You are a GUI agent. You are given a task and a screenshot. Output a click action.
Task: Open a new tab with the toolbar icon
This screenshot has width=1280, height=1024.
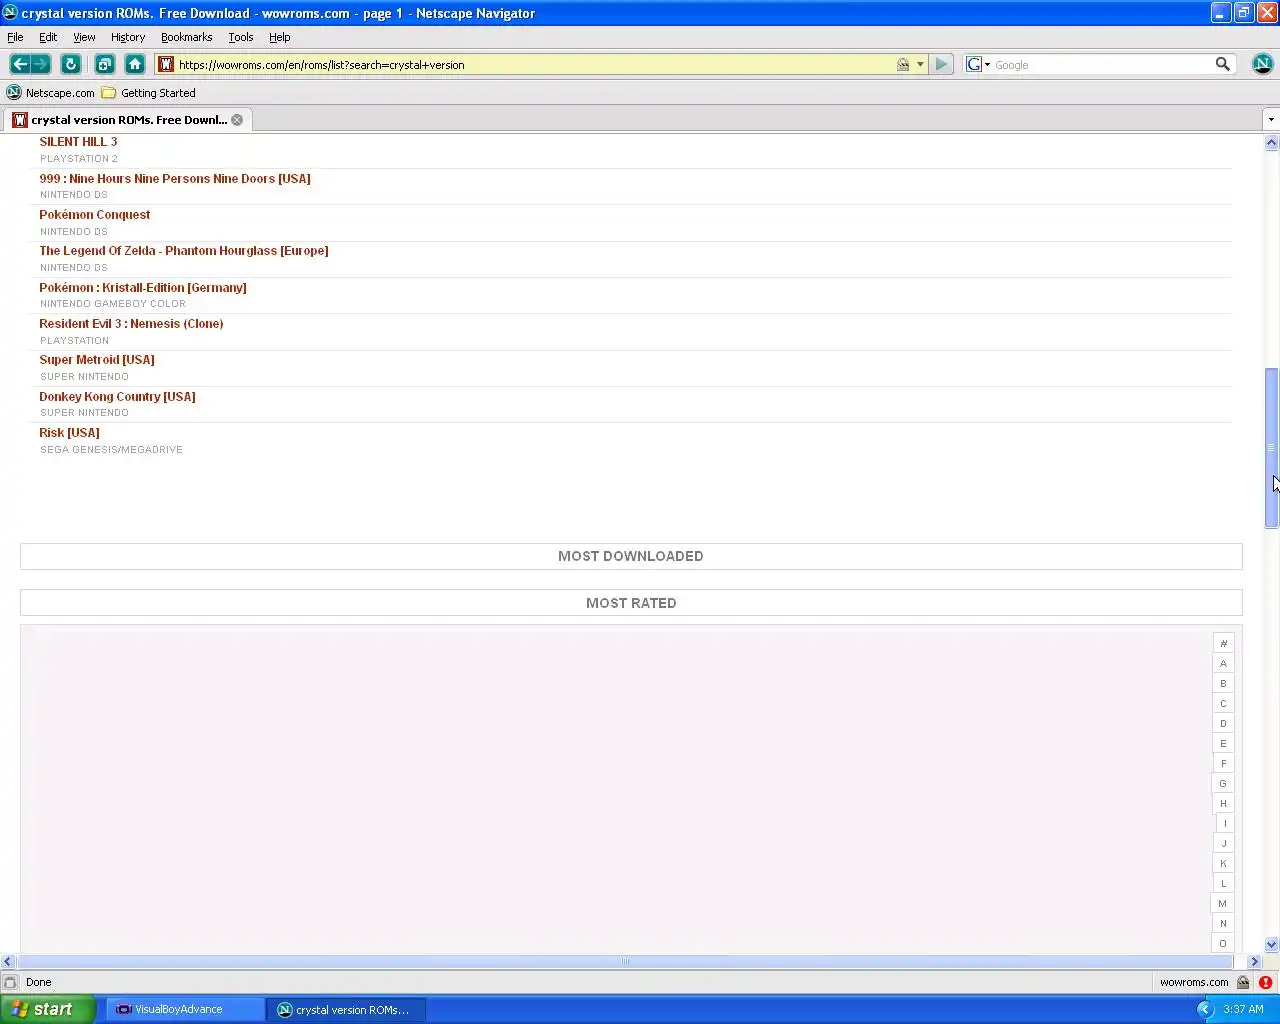[x=105, y=64]
